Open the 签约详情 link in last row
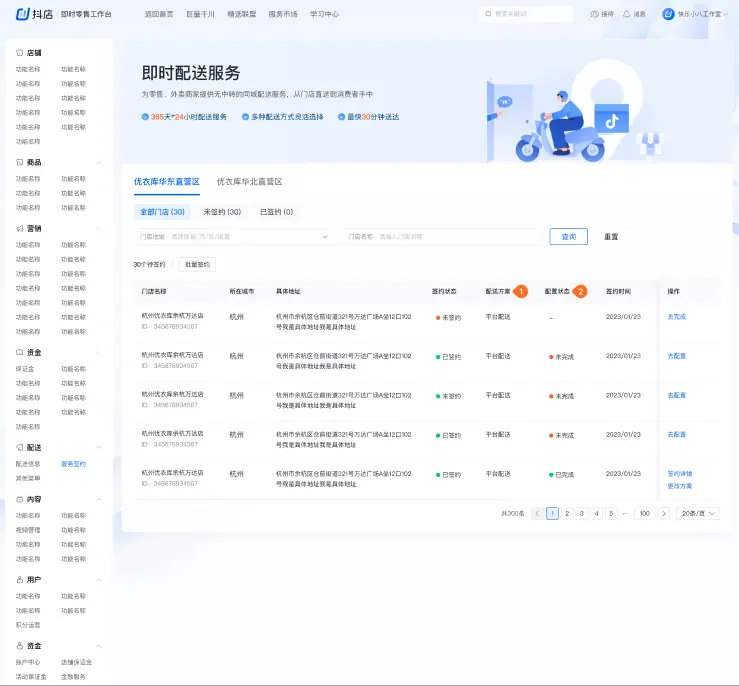Viewport: 739px width, 686px height. click(680, 474)
